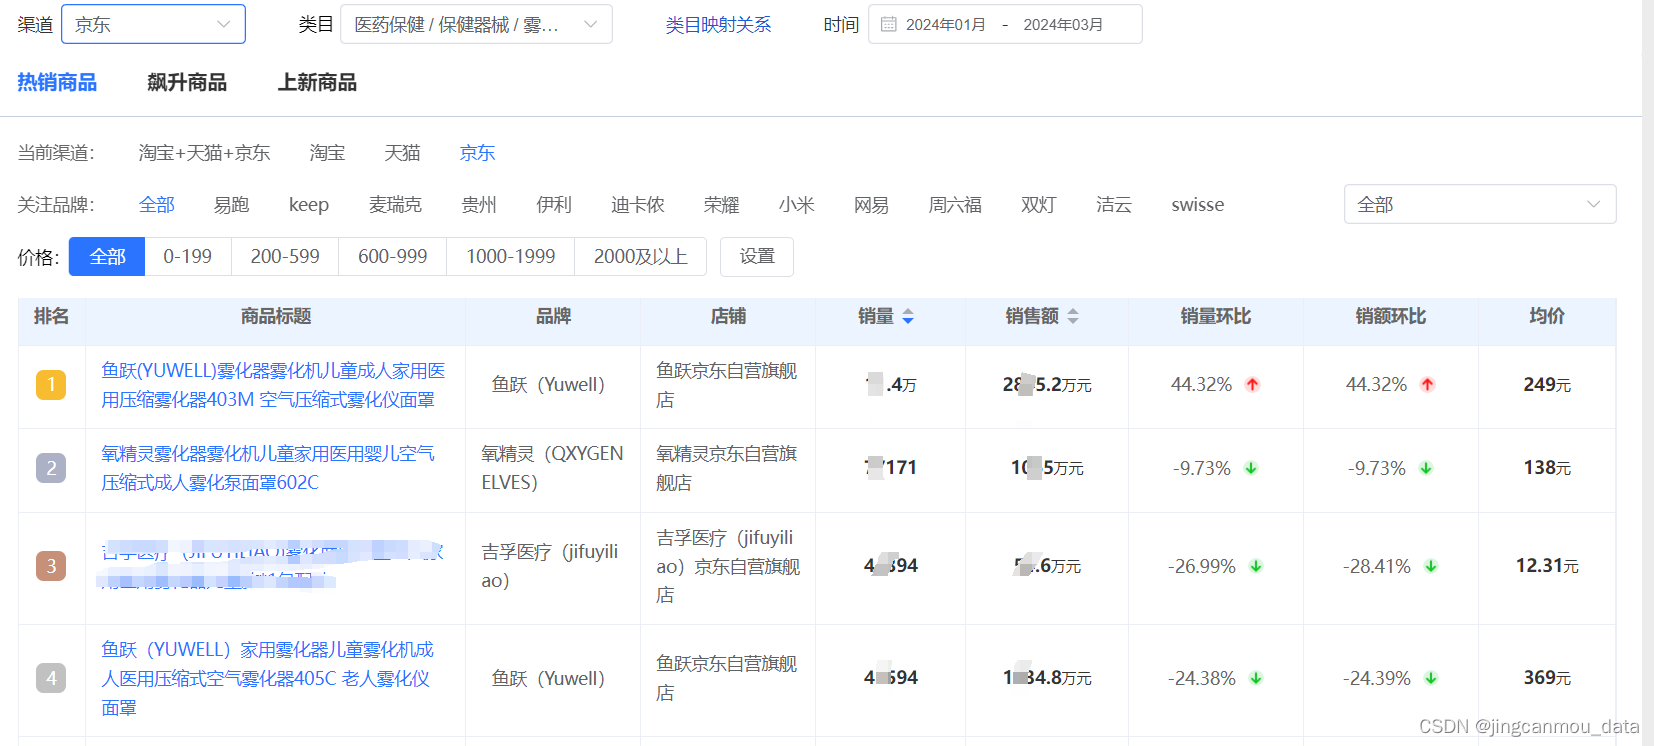
Task: Switch to the 飙升商品 tab
Action: 187,82
